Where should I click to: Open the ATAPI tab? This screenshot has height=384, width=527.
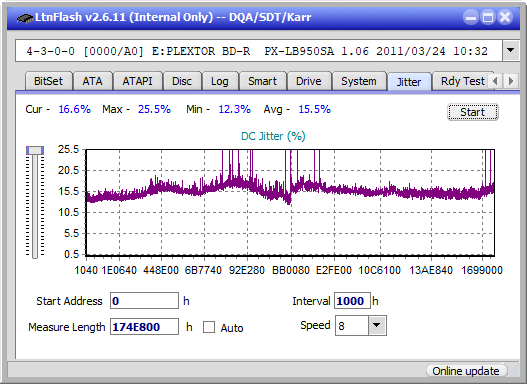click(137, 81)
